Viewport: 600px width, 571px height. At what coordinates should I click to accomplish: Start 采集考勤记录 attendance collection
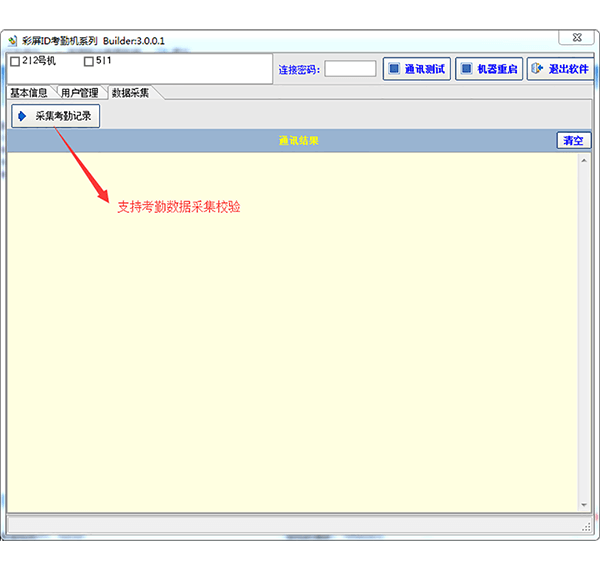[x=56, y=116]
